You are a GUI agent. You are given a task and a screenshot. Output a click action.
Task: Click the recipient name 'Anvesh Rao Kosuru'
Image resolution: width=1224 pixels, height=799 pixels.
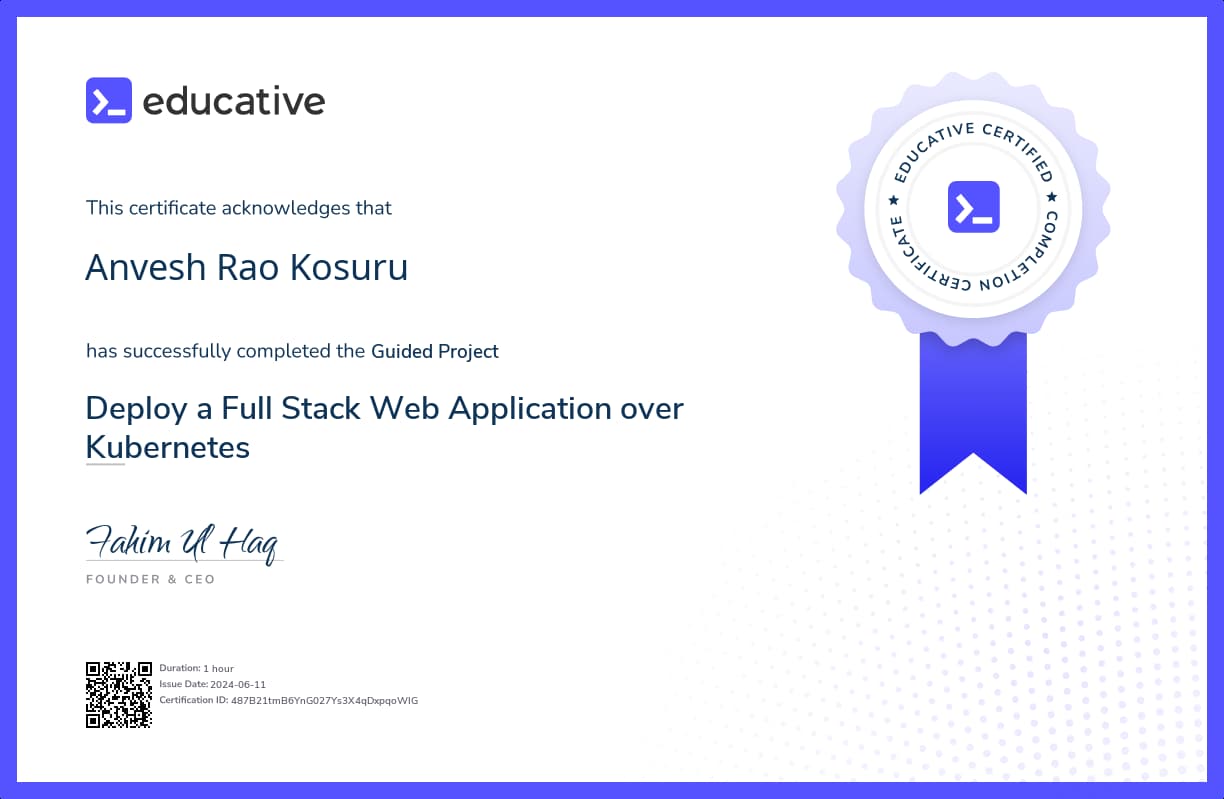[x=247, y=267]
